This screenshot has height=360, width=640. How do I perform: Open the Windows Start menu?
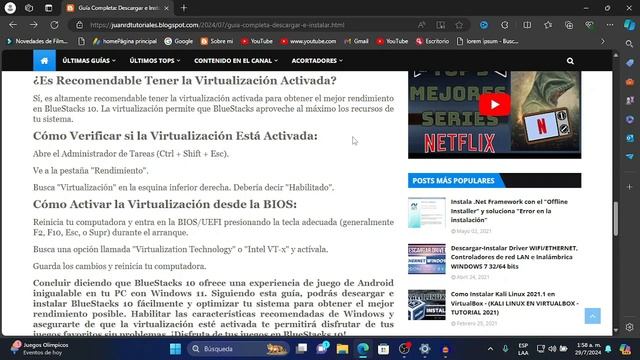176,349
